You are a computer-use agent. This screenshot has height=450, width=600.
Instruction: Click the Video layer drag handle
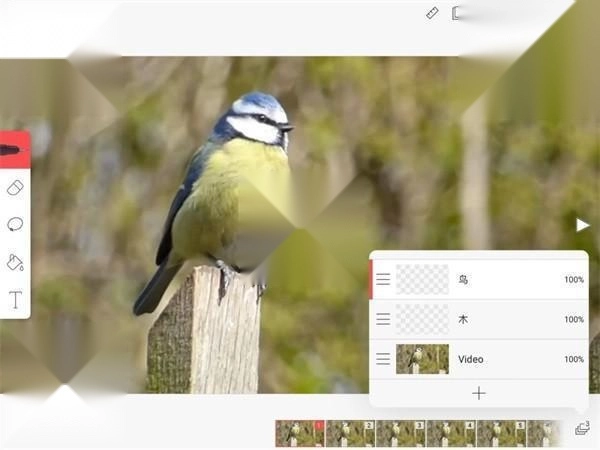[383, 359]
